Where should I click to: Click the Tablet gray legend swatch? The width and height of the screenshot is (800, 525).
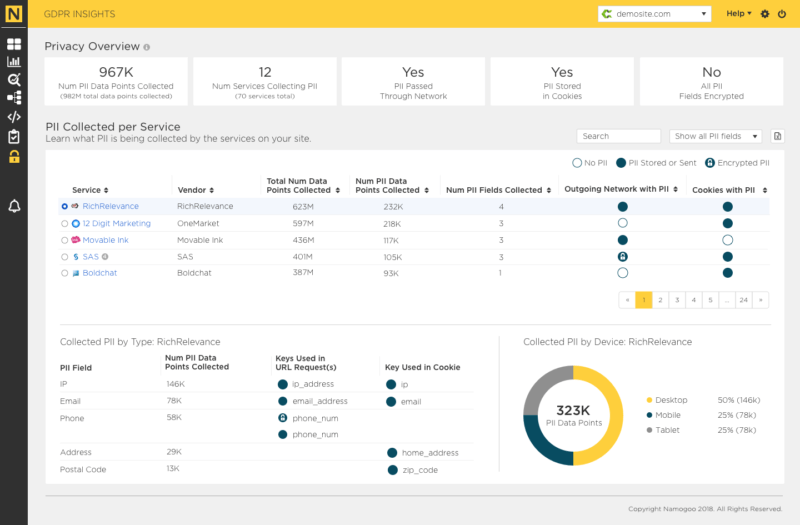point(649,430)
